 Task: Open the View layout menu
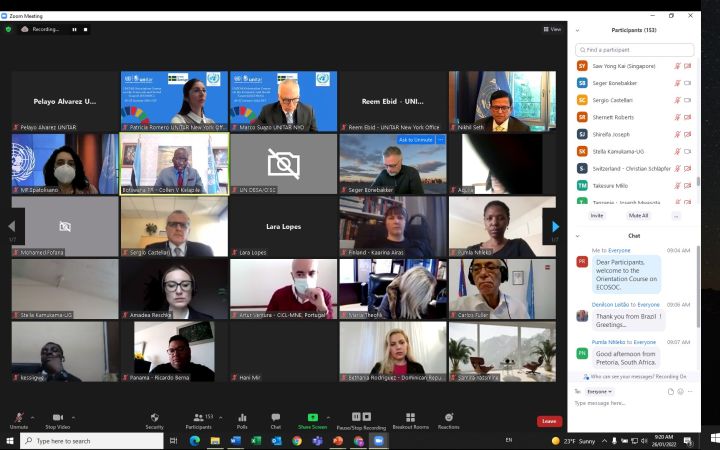553,29
